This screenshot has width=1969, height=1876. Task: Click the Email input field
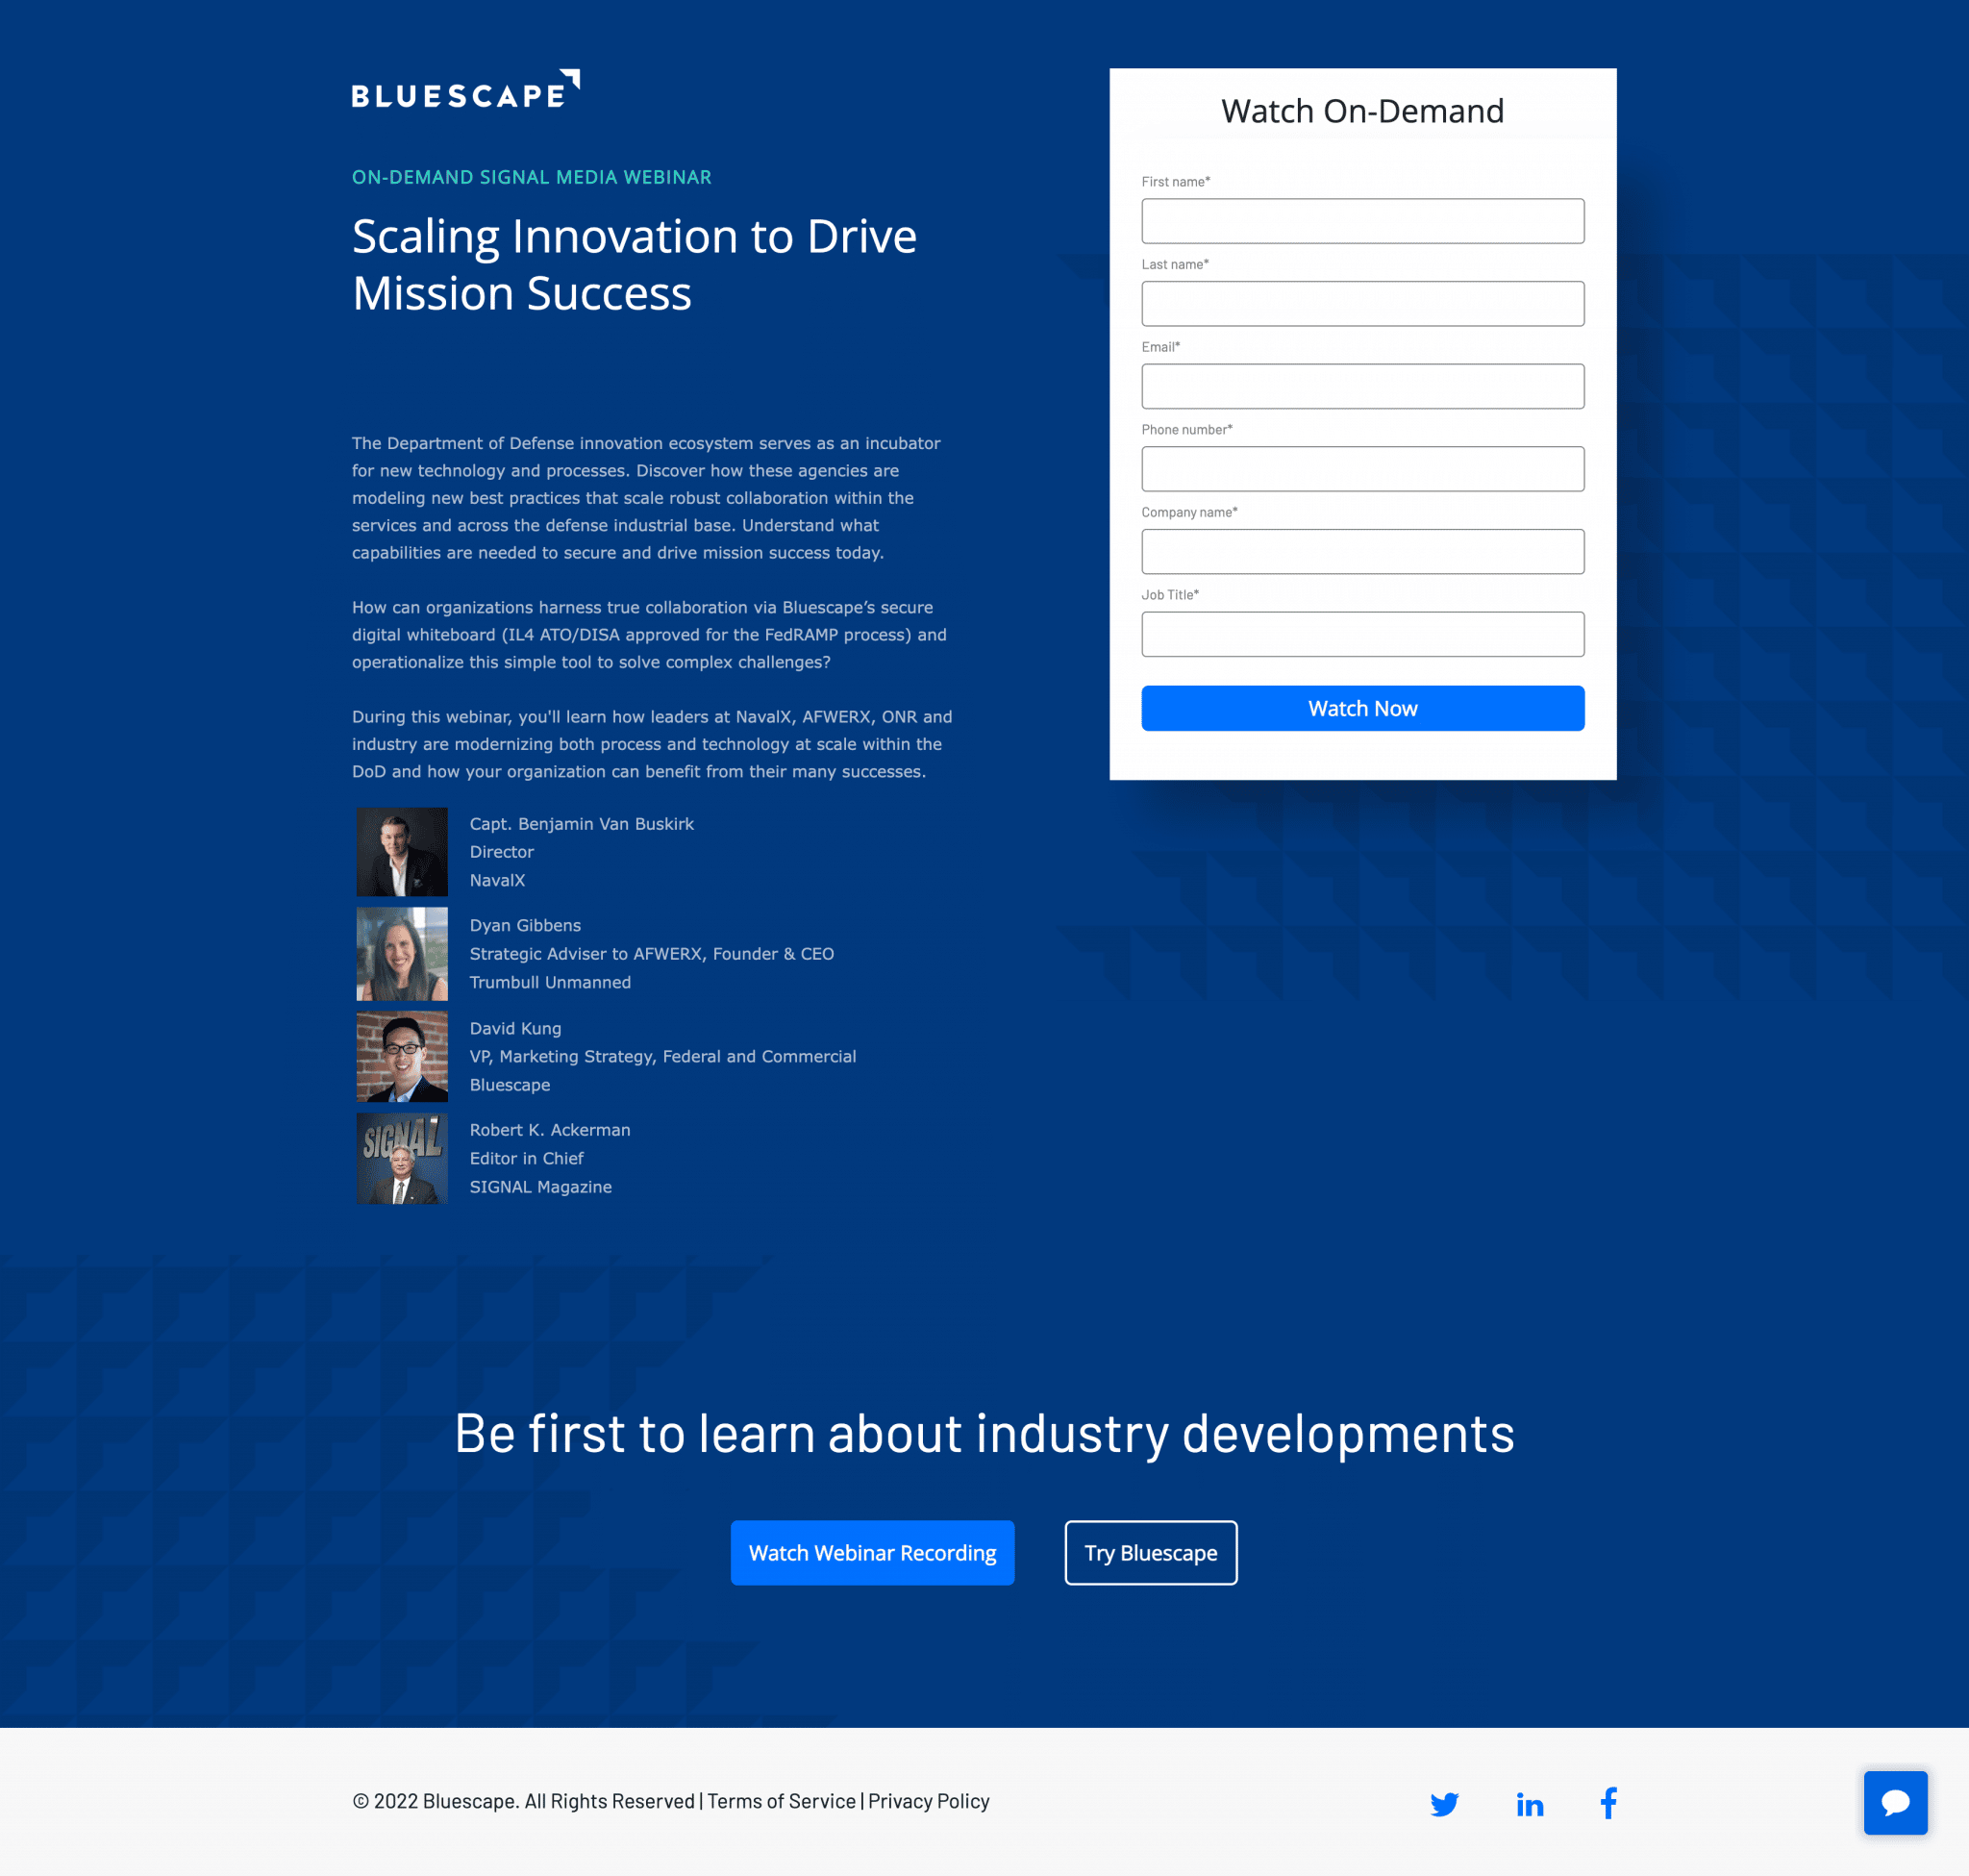click(1362, 385)
